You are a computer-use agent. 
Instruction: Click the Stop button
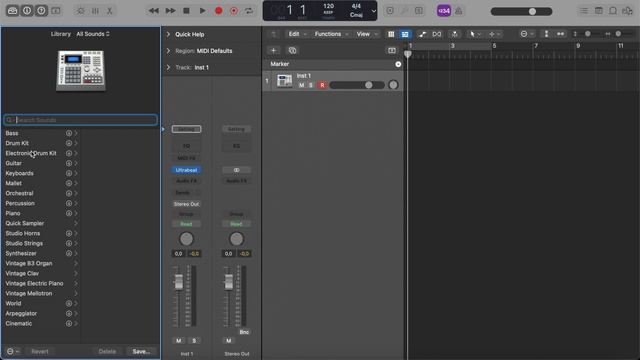click(186, 11)
